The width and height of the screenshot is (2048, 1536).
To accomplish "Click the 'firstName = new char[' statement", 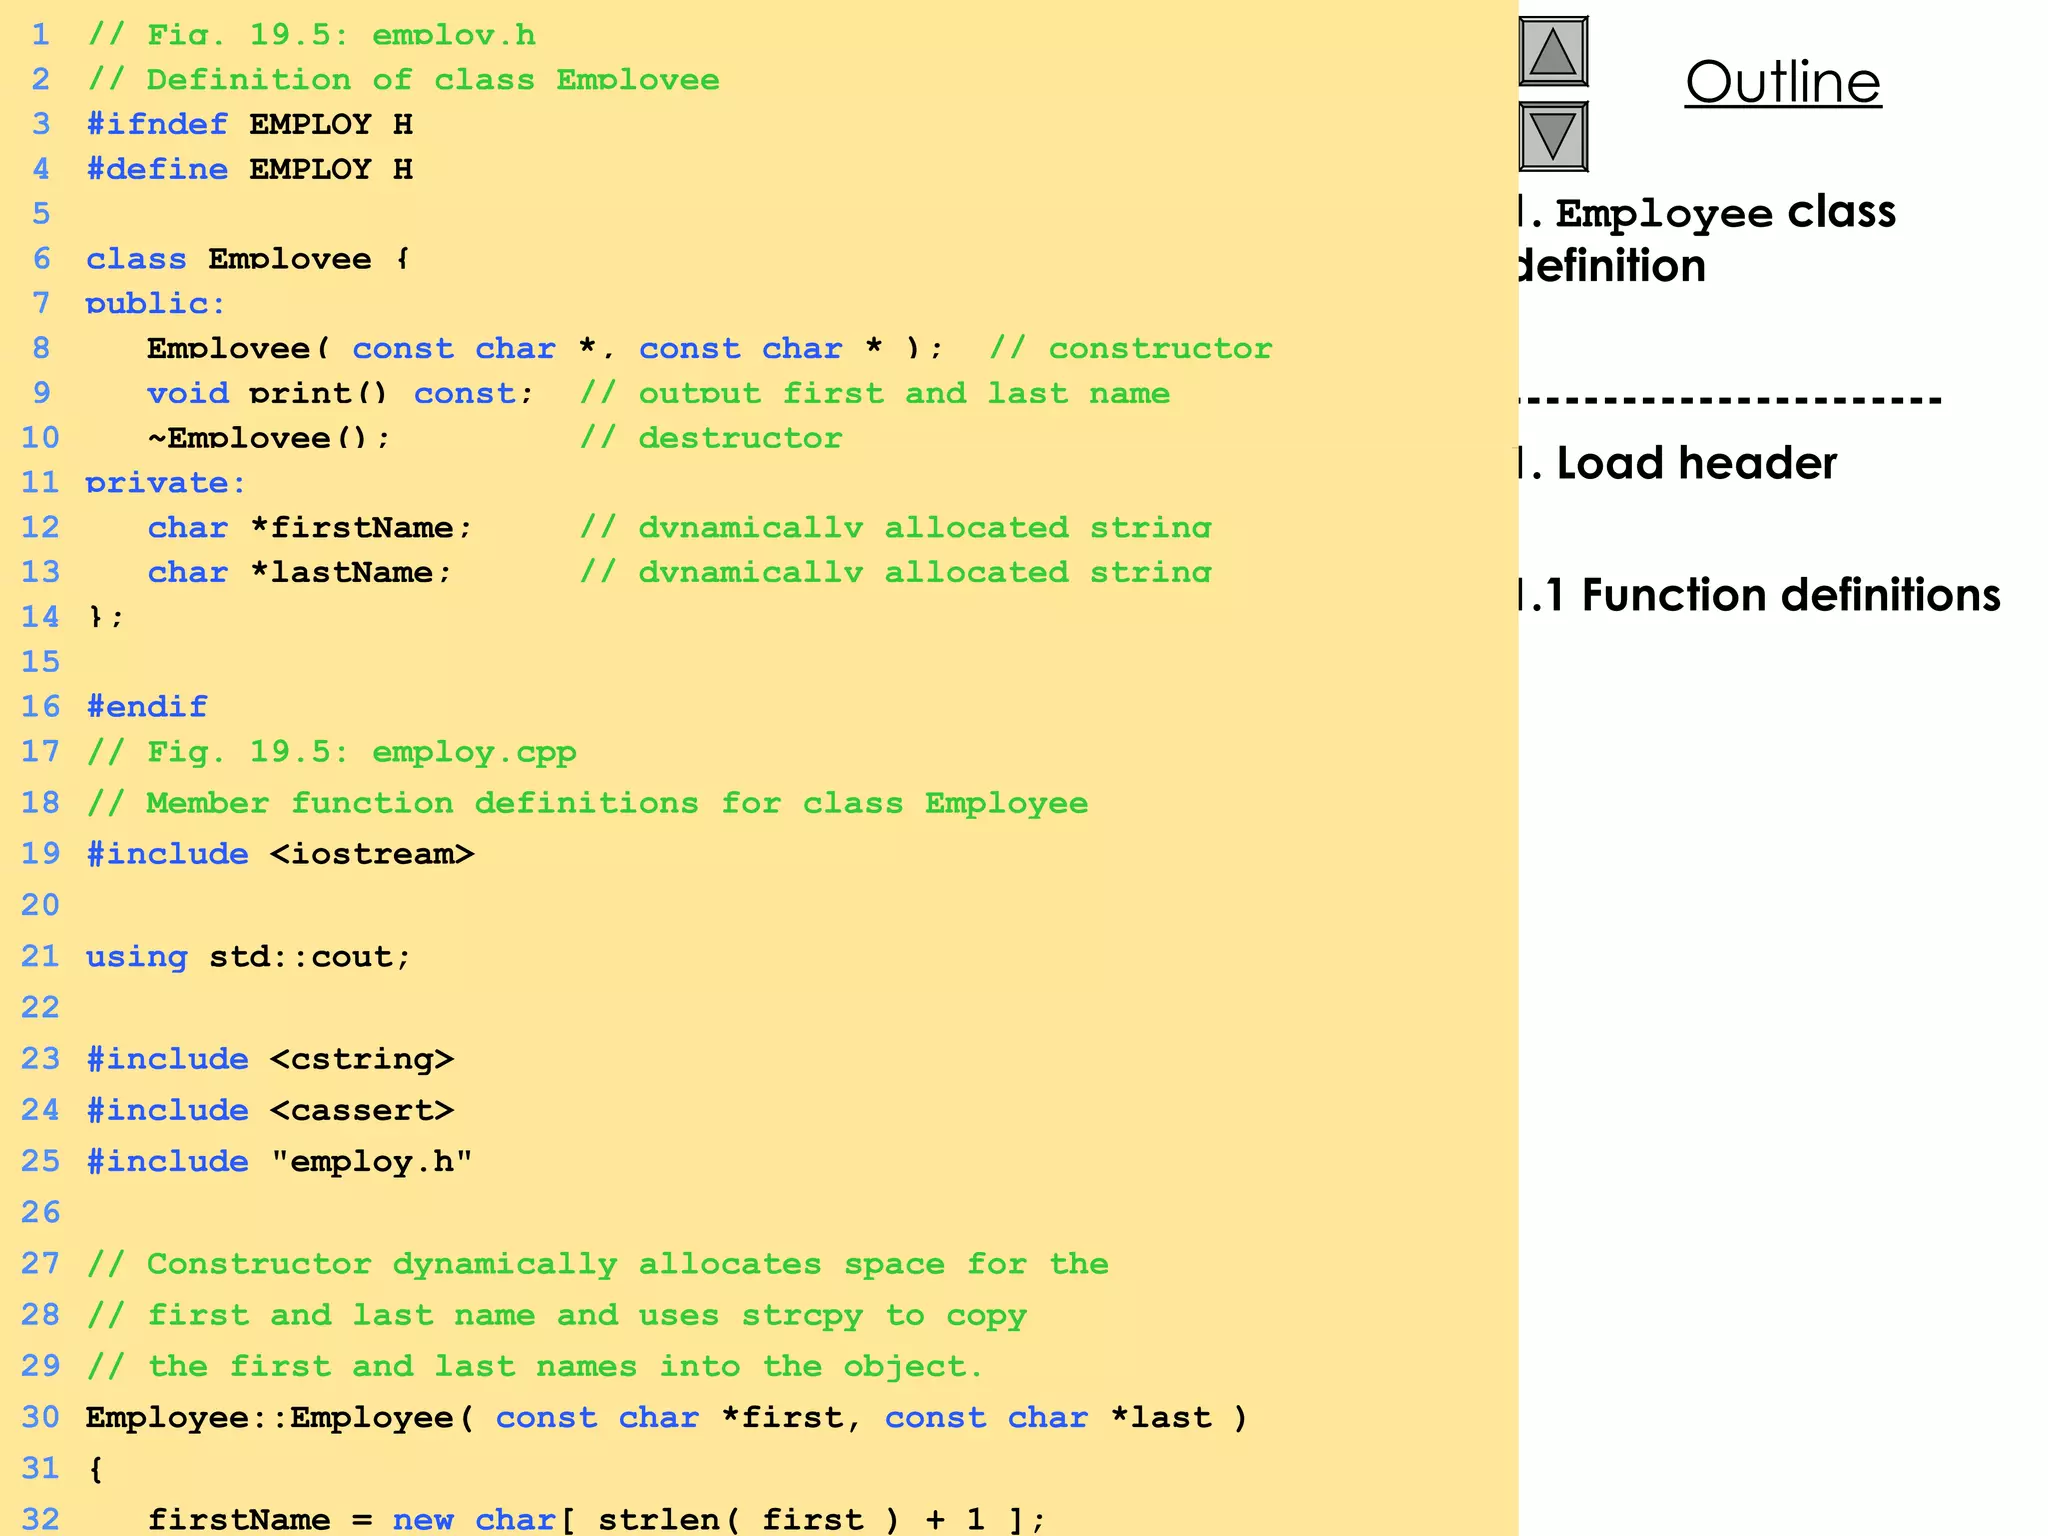I will [596, 1520].
